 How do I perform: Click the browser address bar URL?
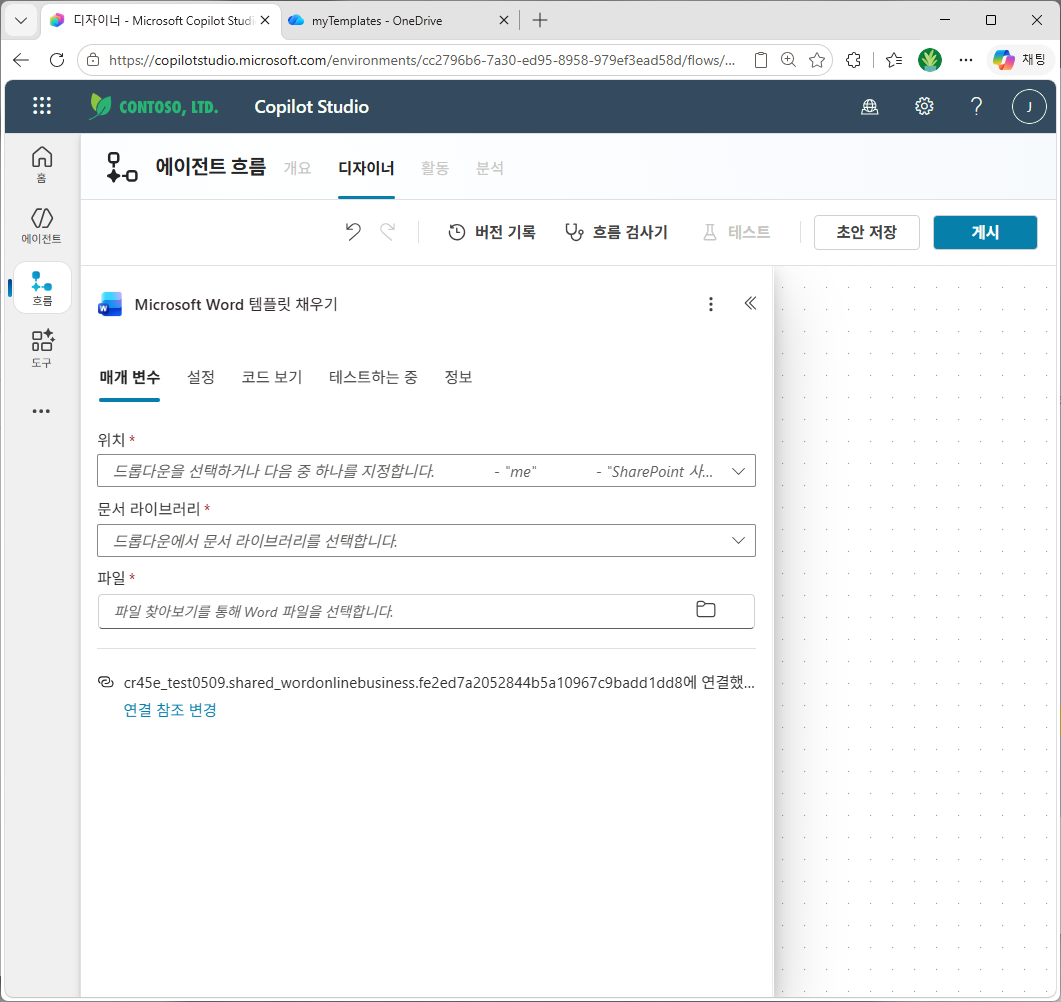click(x=422, y=60)
